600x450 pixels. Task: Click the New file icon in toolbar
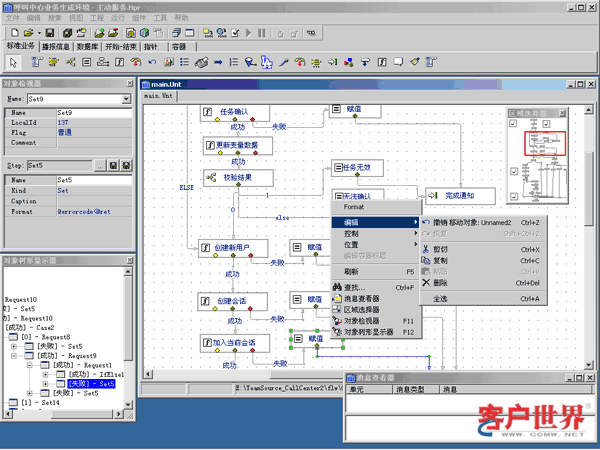[12, 32]
